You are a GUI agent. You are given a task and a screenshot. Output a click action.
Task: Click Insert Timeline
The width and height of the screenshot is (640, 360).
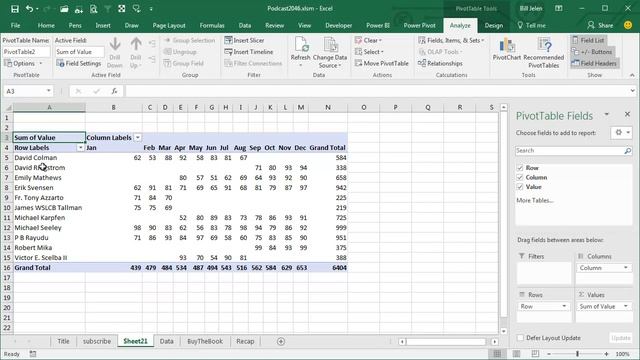249,52
